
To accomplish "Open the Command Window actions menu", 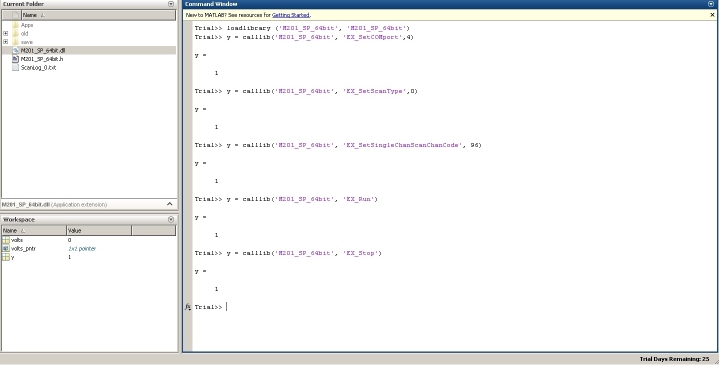I will point(712,4).
